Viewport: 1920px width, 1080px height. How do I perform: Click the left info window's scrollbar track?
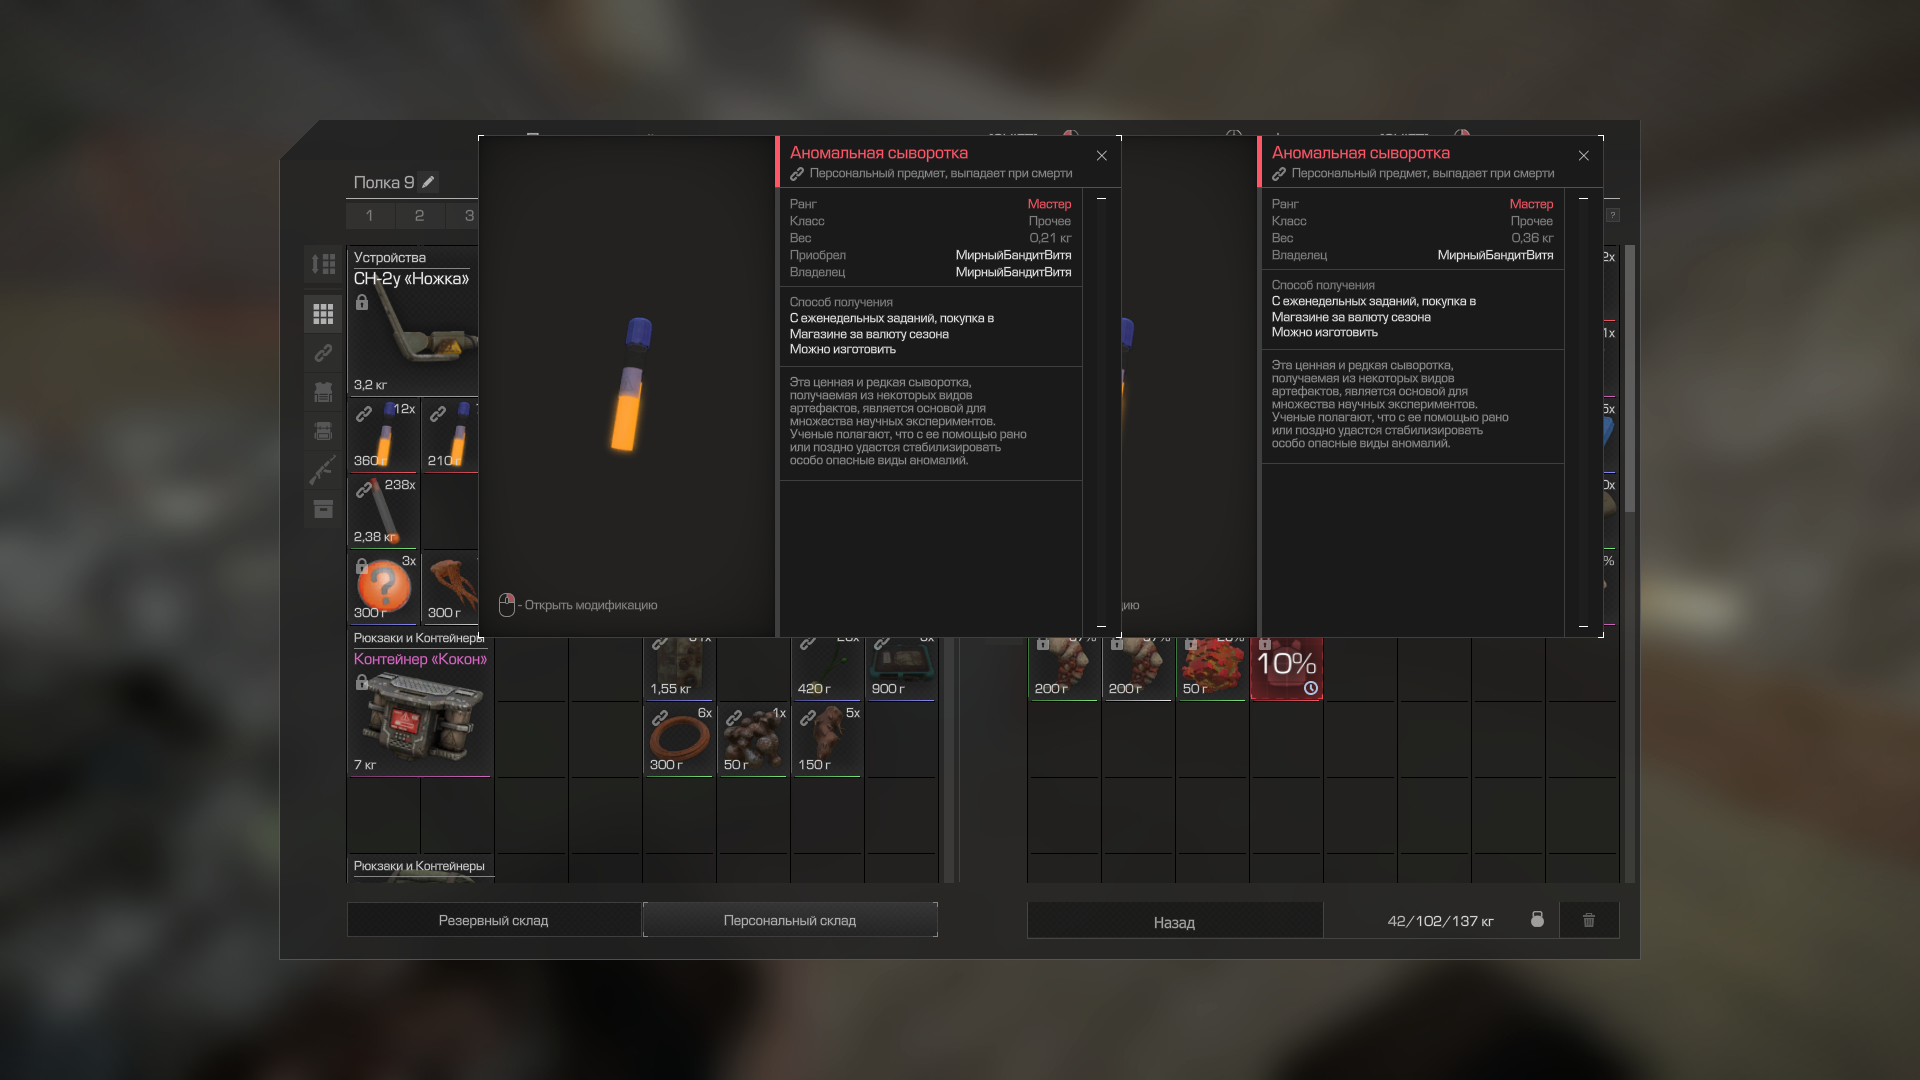(x=1102, y=412)
